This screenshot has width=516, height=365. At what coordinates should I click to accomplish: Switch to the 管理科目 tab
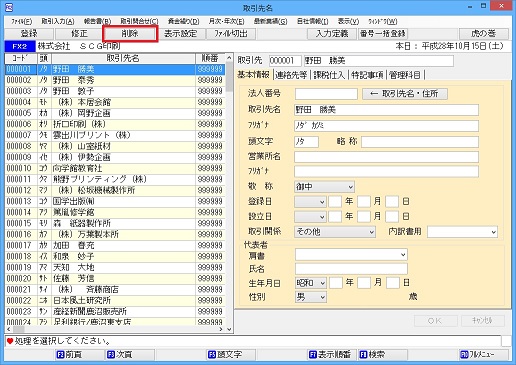[405, 75]
